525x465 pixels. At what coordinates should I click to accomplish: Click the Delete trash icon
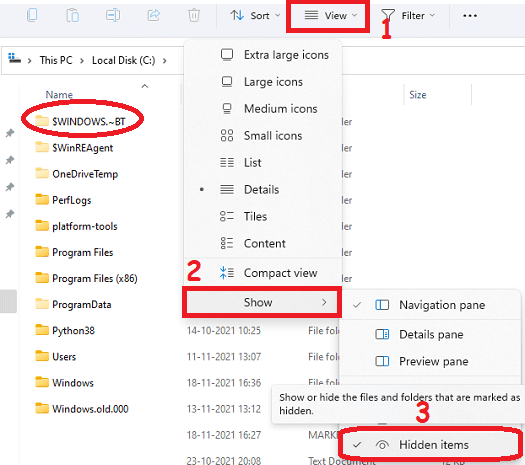(194, 15)
